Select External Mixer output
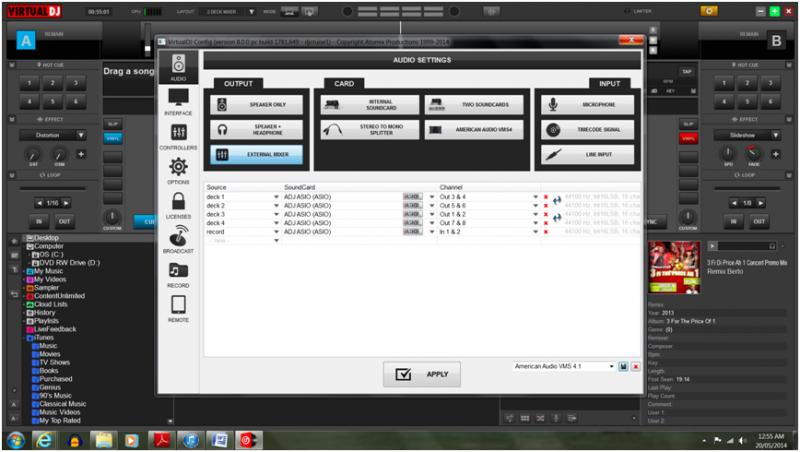800x452 pixels. [256, 154]
